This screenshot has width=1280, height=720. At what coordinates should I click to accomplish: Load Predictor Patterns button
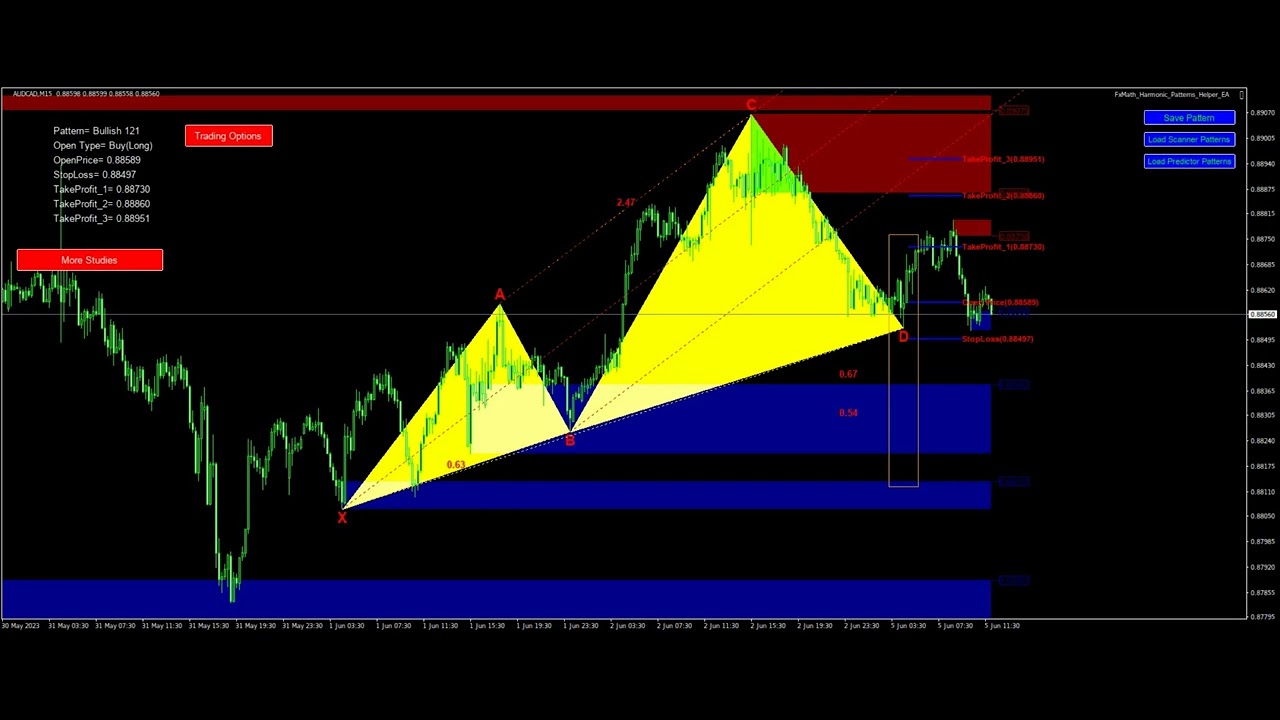pyautogui.click(x=1189, y=161)
